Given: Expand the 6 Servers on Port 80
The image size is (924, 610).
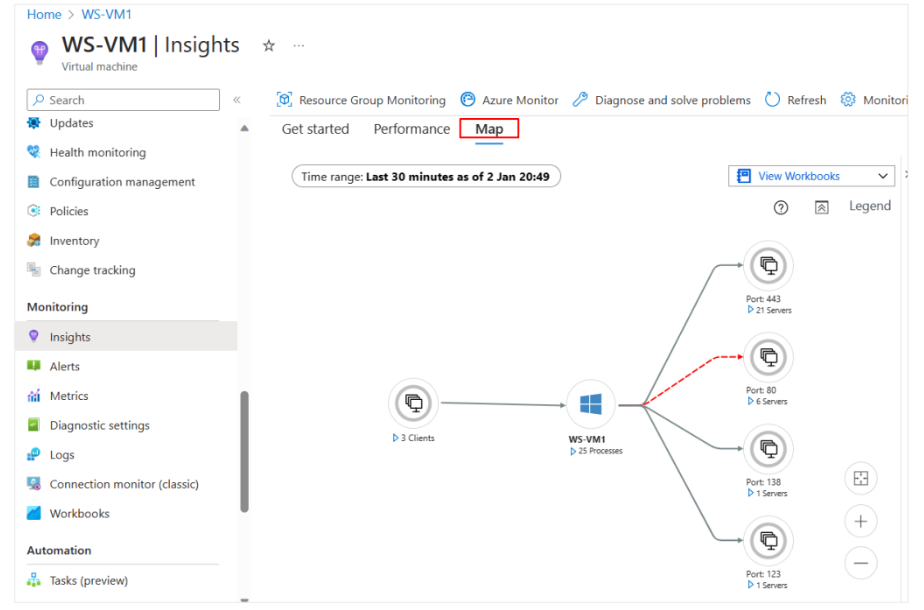Looking at the screenshot, I should point(767,401).
